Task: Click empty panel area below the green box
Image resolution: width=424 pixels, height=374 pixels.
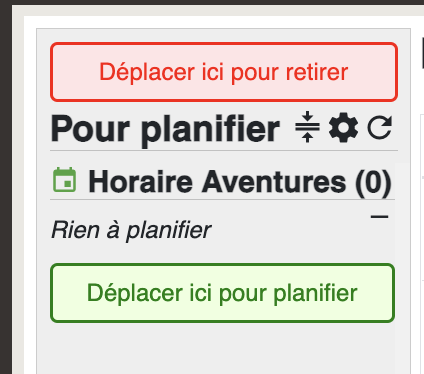Action: coord(222,348)
